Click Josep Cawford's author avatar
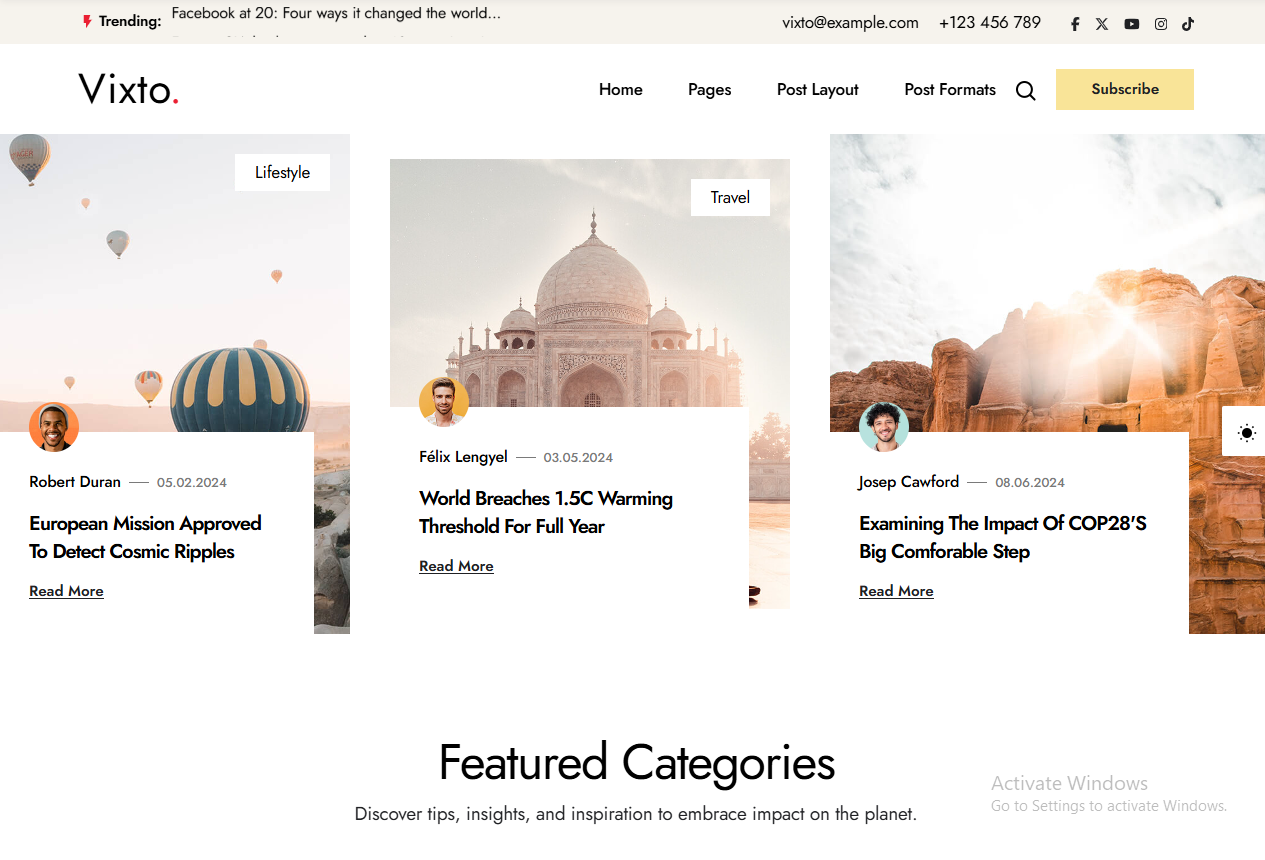This screenshot has width=1265, height=860. click(884, 427)
